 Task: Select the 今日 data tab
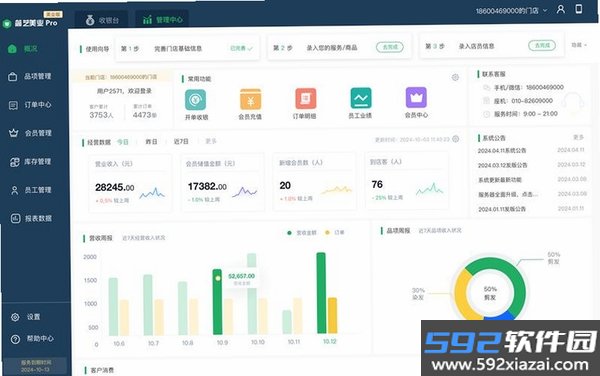point(122,142)
